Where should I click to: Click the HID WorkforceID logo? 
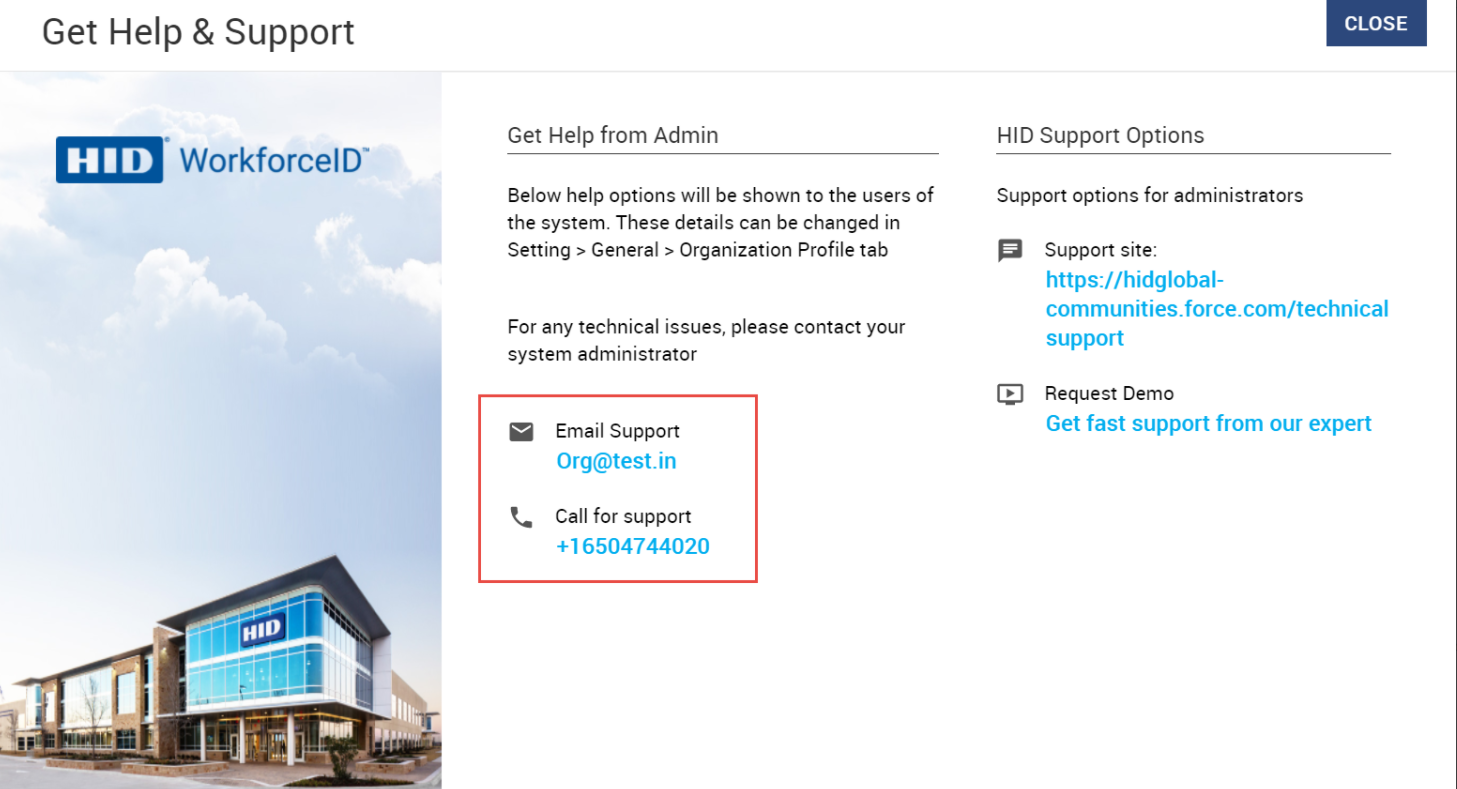click(212, 160)
